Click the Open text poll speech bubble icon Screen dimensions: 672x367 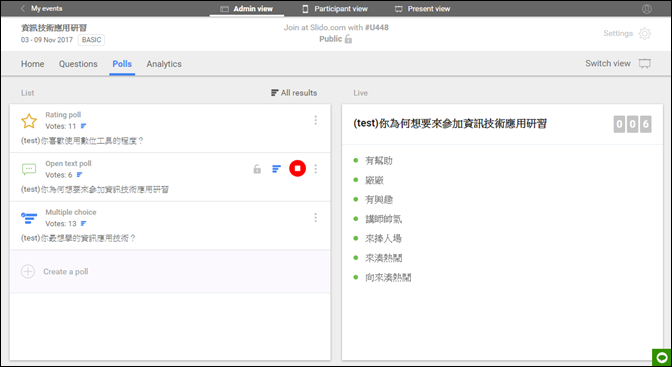pyautogui.click(x=29, y=169)
